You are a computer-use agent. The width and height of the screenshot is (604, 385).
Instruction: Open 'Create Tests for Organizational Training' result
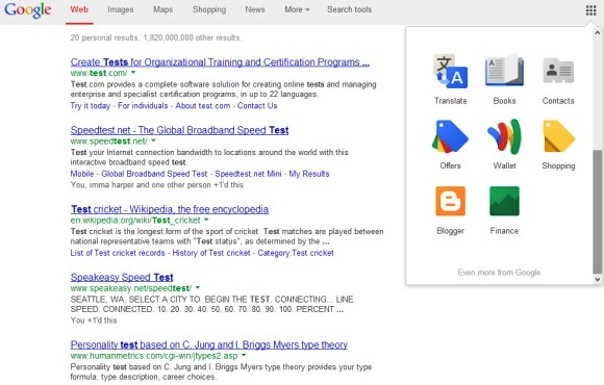pyautogui.click(x=220, y=62)
